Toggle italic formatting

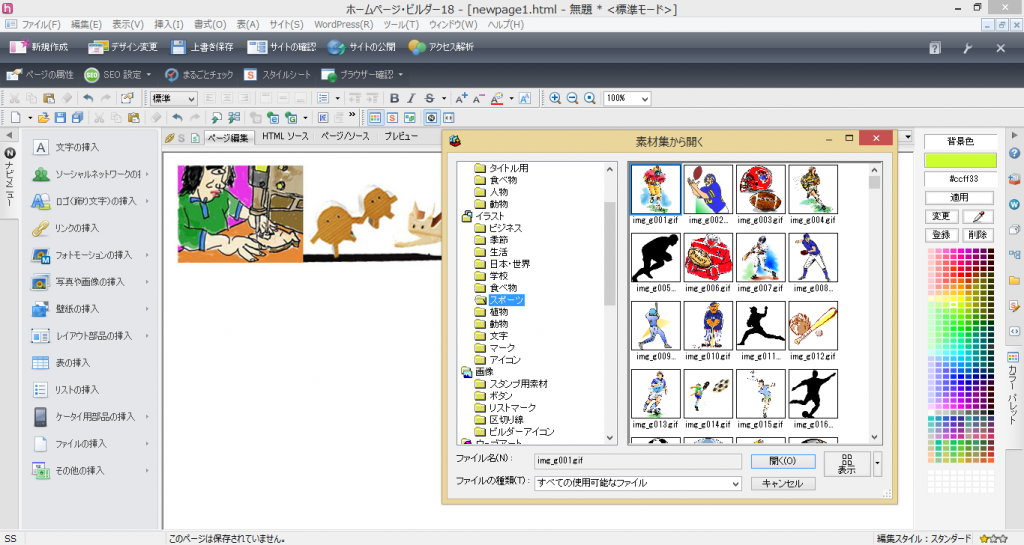(x=412, y=98)
